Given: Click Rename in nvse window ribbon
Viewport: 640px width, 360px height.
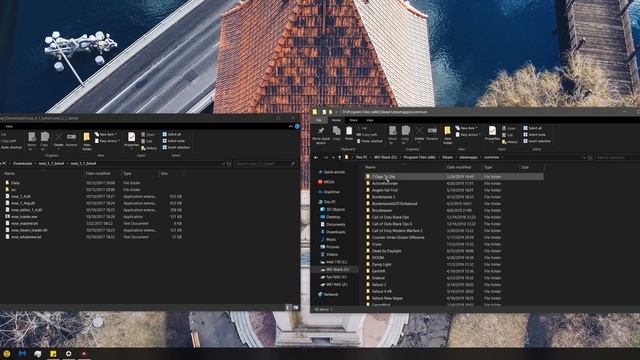Looking at the screenshot, I should pyautogui.click(x=71, y=139).
